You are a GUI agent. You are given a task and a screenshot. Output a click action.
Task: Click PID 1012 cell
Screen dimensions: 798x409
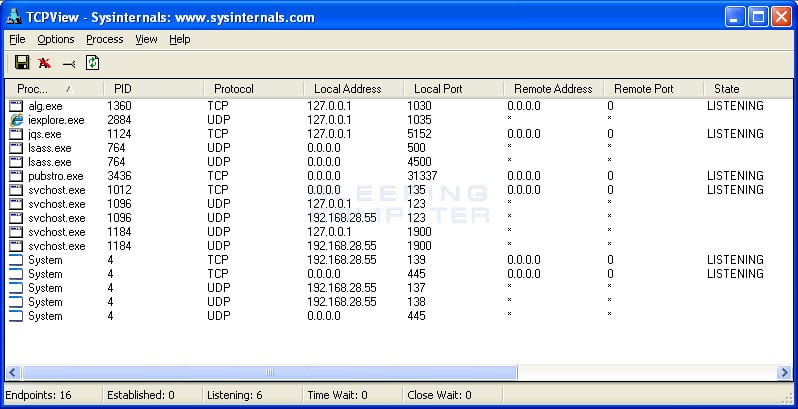pyautogui.click(x=119, y=190)
